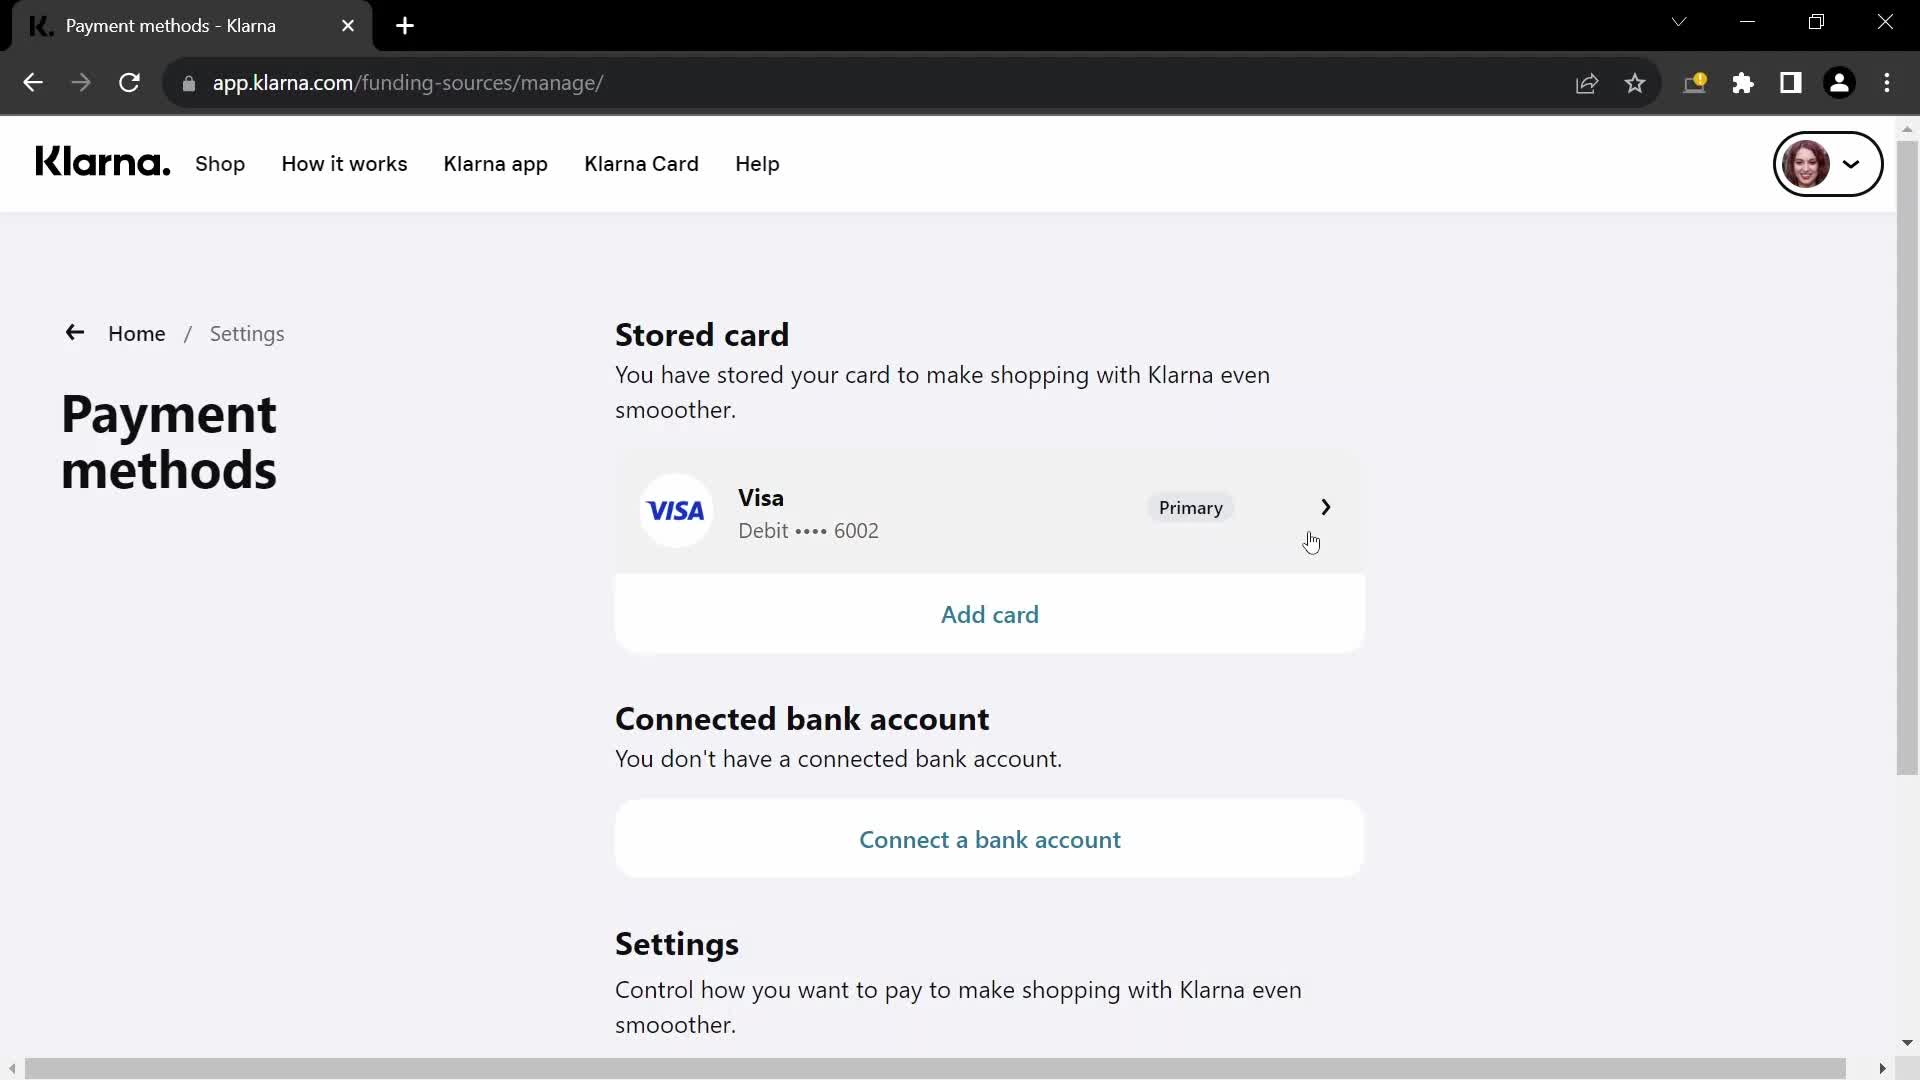Image resolution: width=1920 pixels, height=1080 pixels.
Task: Open How it works page
Action: click(344, 164)
